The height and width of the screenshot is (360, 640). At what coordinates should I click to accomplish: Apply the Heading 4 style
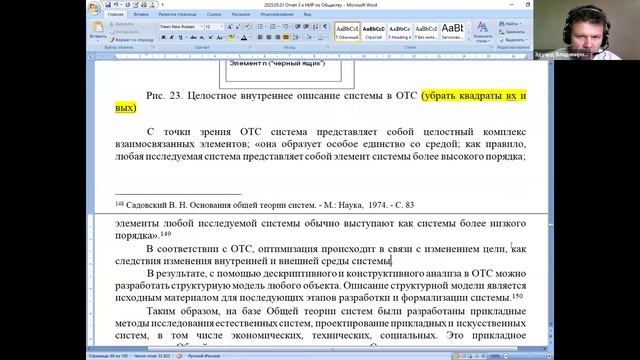[x=400, y=32]
